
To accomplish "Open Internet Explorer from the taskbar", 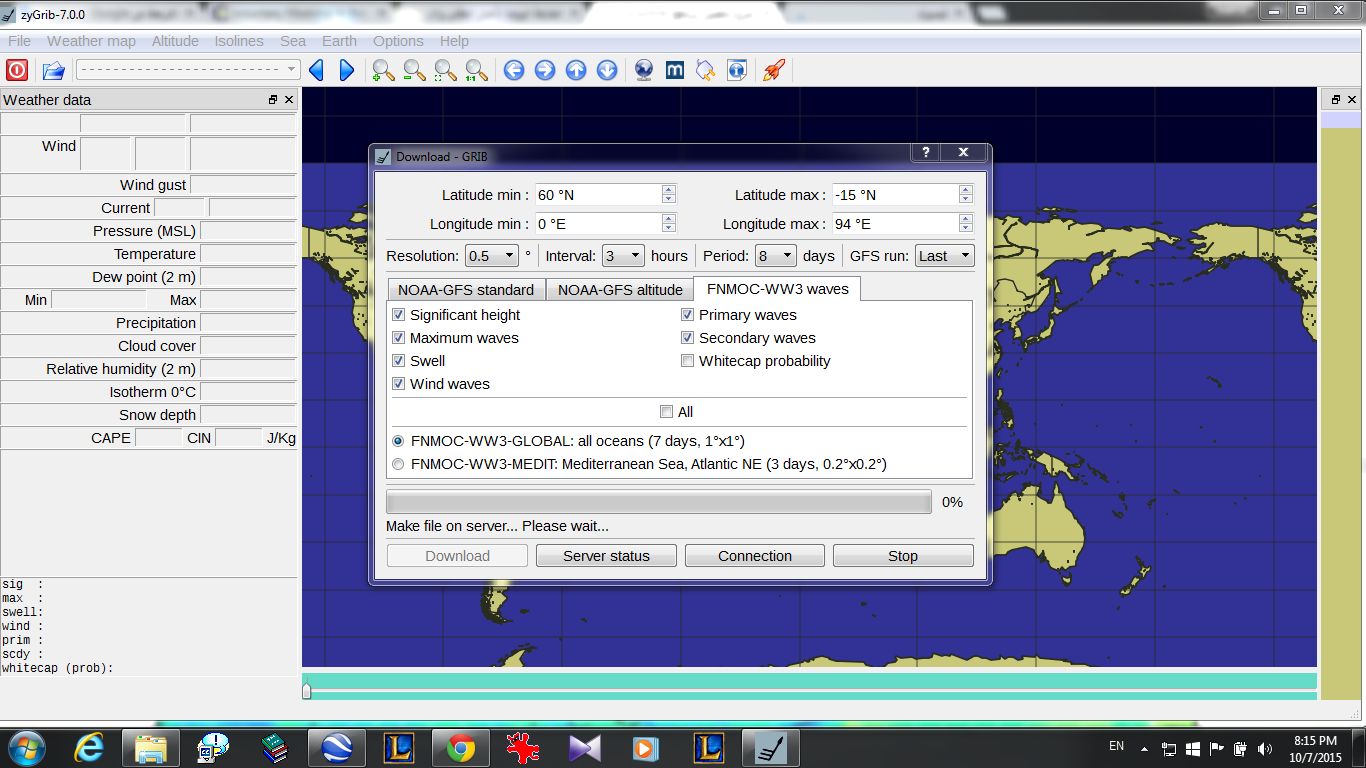I will (x=88, y=747).
